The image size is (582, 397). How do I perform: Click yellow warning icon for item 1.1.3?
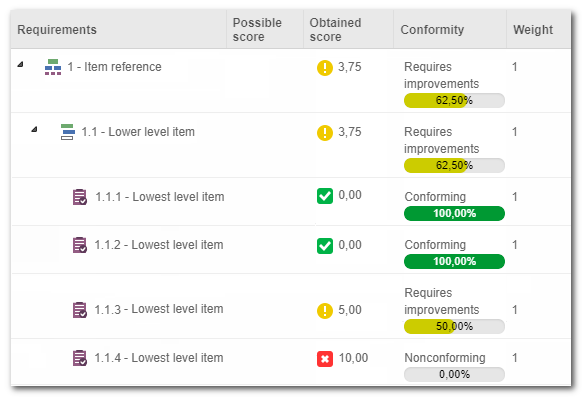click(x=325, y=311)
